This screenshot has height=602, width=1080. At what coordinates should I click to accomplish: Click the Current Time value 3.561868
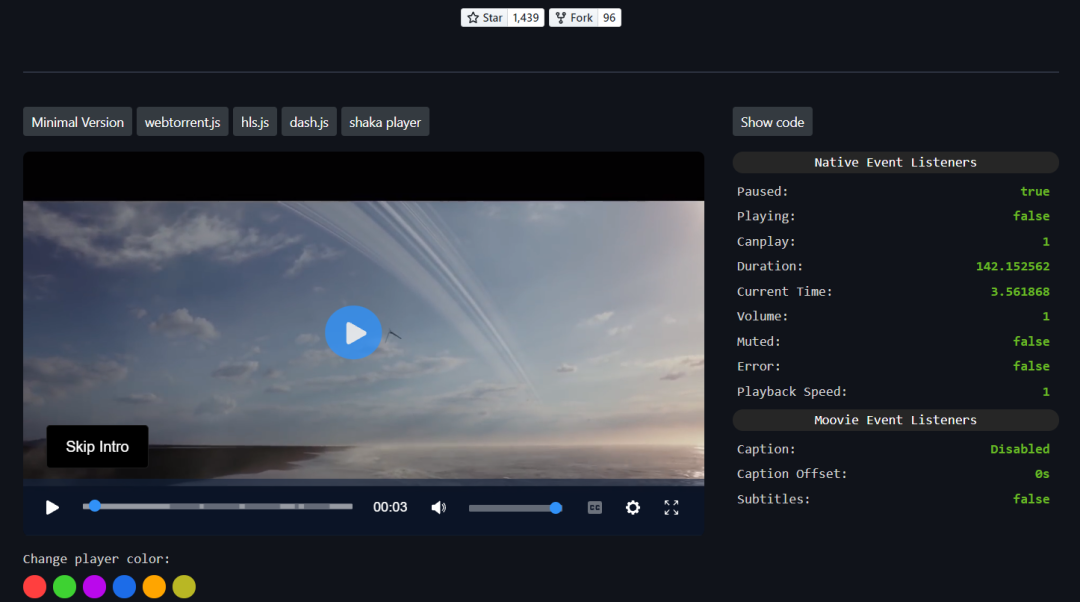(1020, 291)
